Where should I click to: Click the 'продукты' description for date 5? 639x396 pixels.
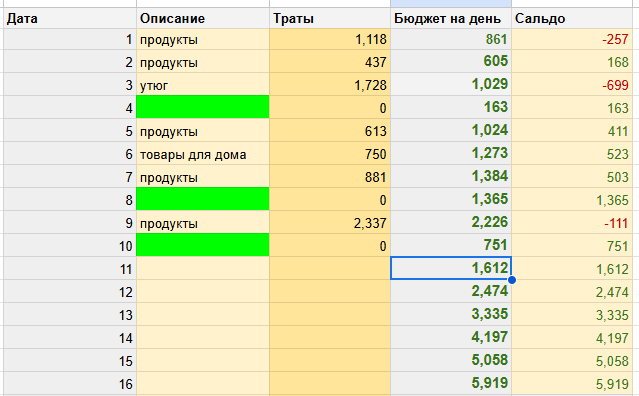click(x=203, y=131)
